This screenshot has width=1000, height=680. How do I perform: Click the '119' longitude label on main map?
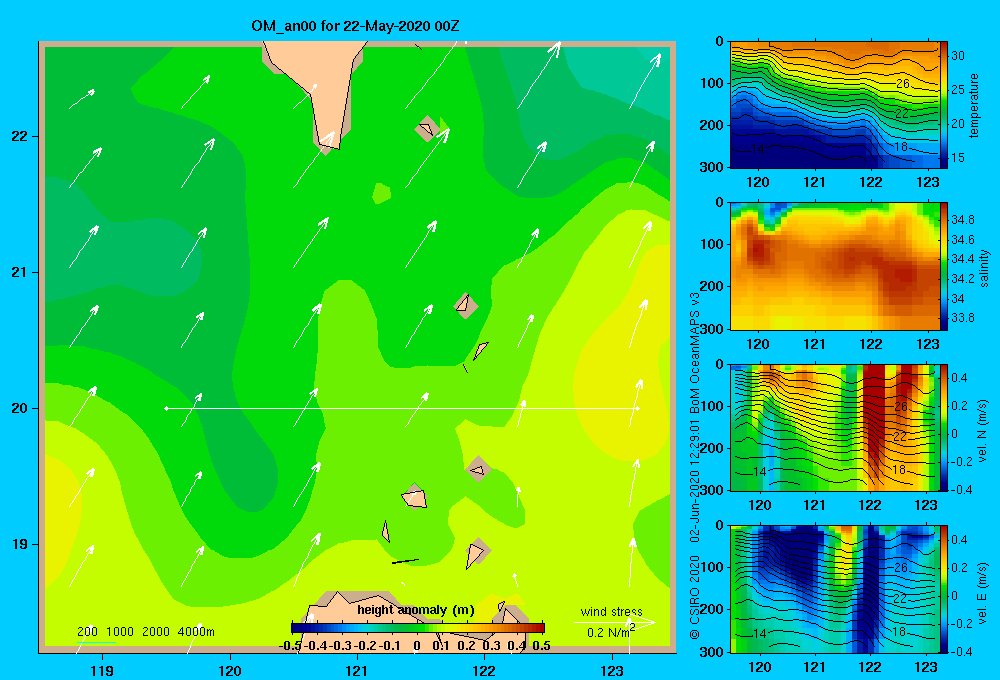102,670
